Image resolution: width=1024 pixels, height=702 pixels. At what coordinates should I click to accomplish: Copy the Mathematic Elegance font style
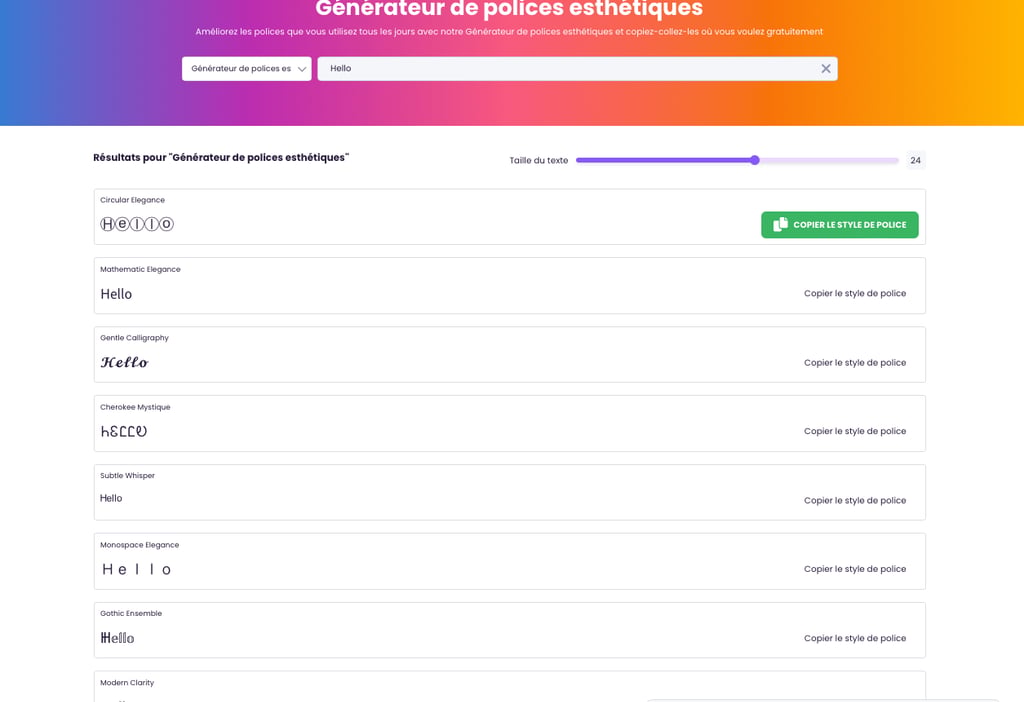(854, 294)
